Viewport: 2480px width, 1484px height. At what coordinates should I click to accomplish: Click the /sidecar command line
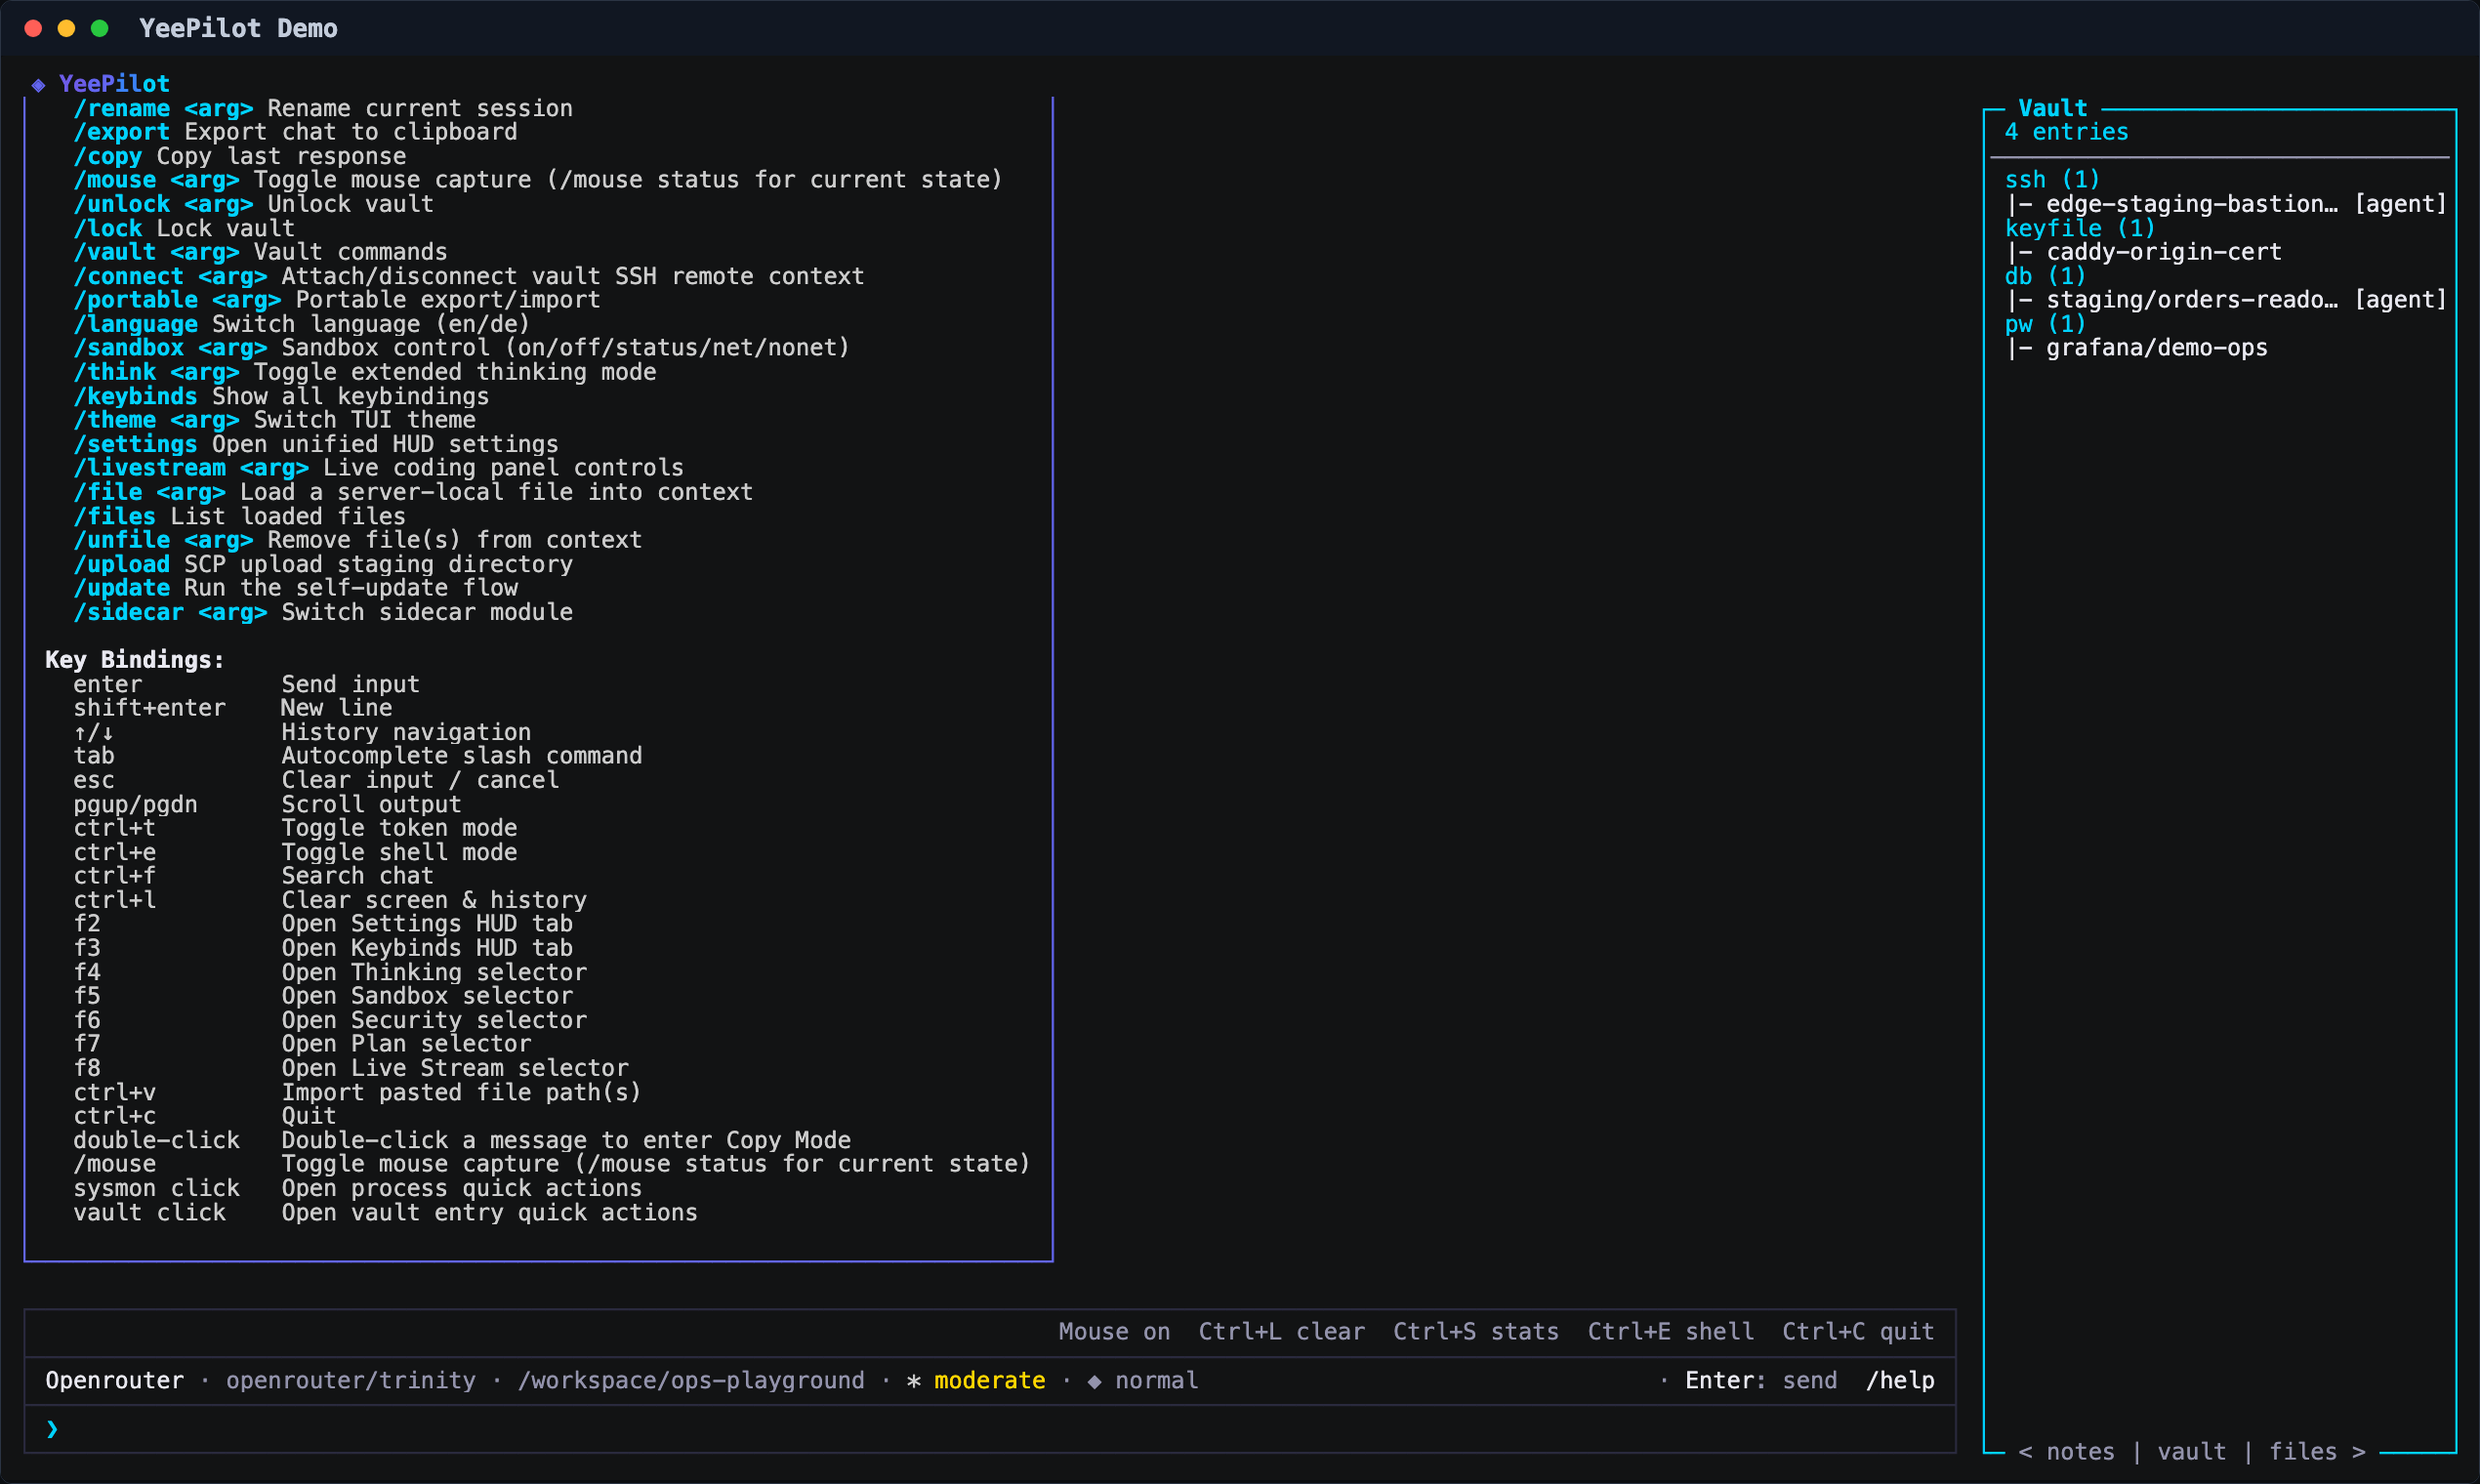[x=323, y=612]
